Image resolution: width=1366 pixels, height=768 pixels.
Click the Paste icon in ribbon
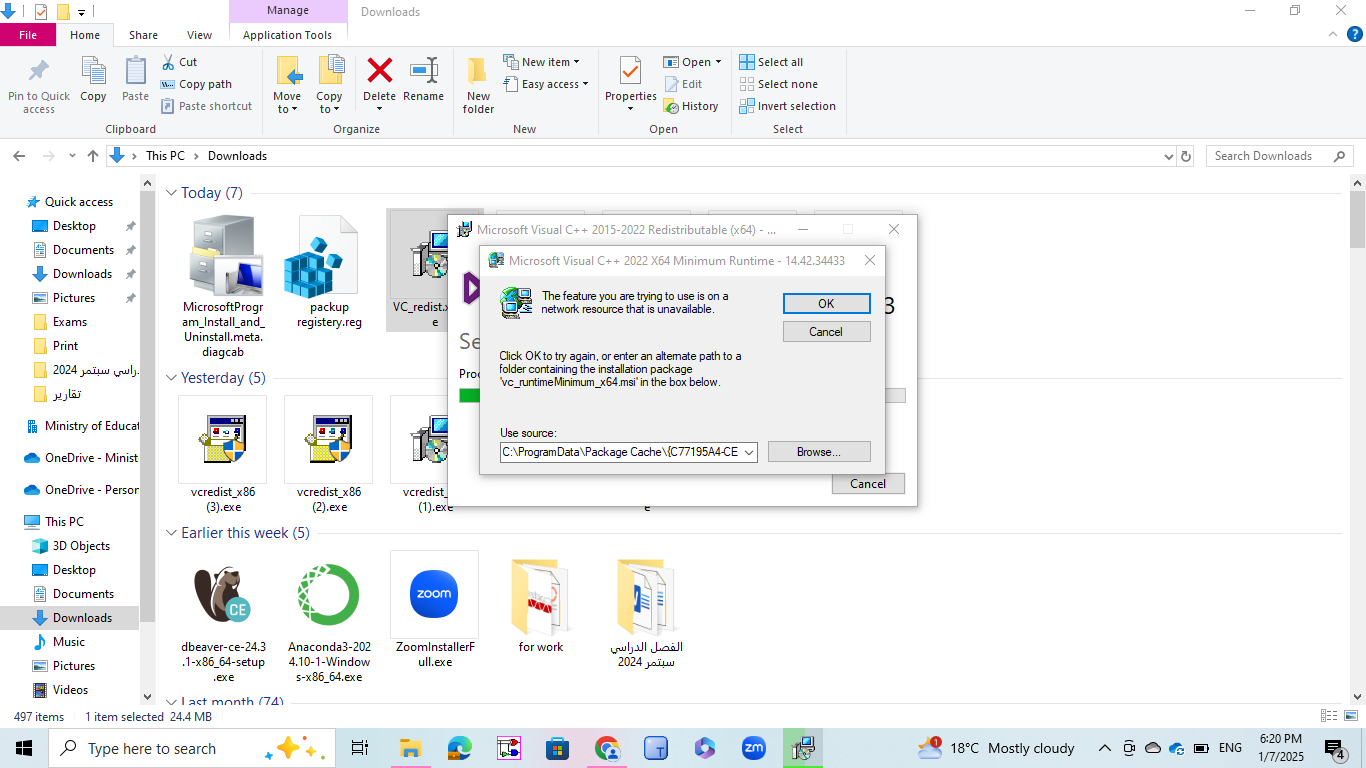coord(135,72)
